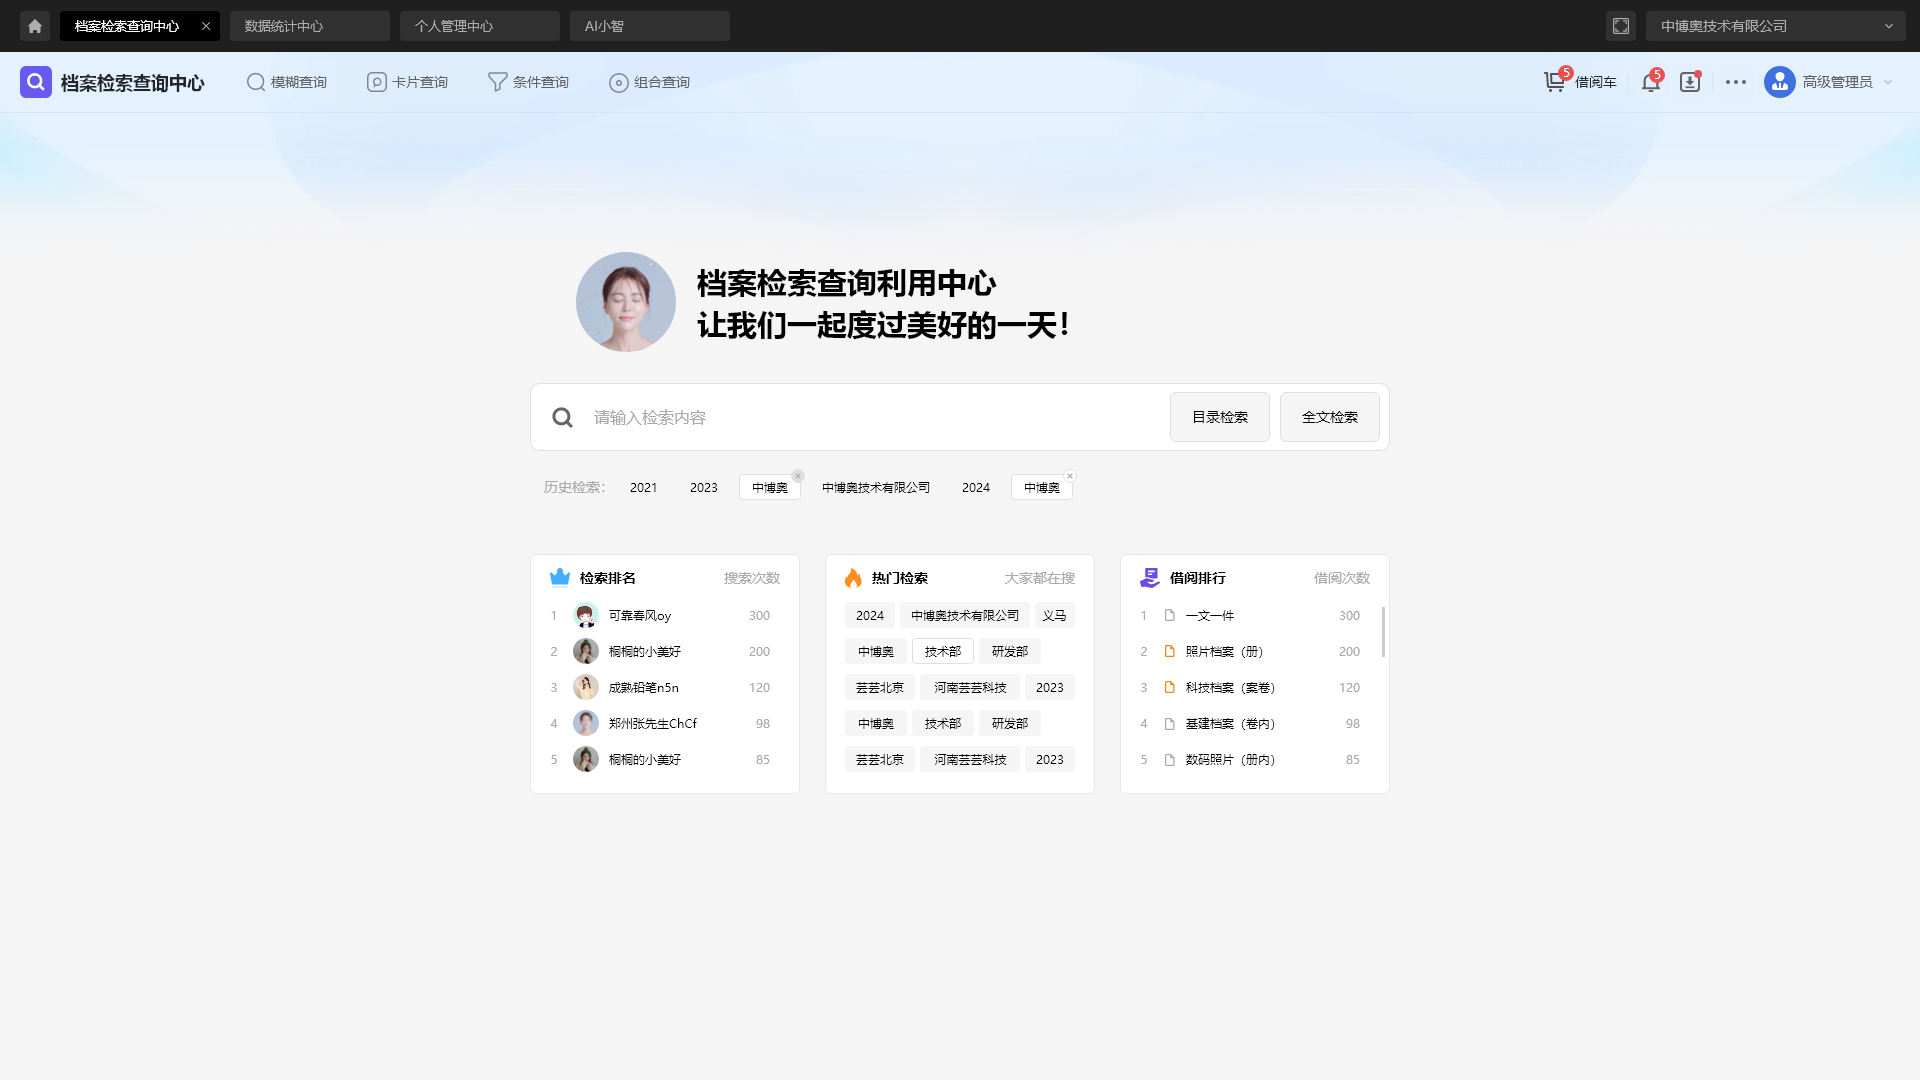Select 组合查询 combined search
Screen dimensions: 1920x1080
(x=650, y=82)
